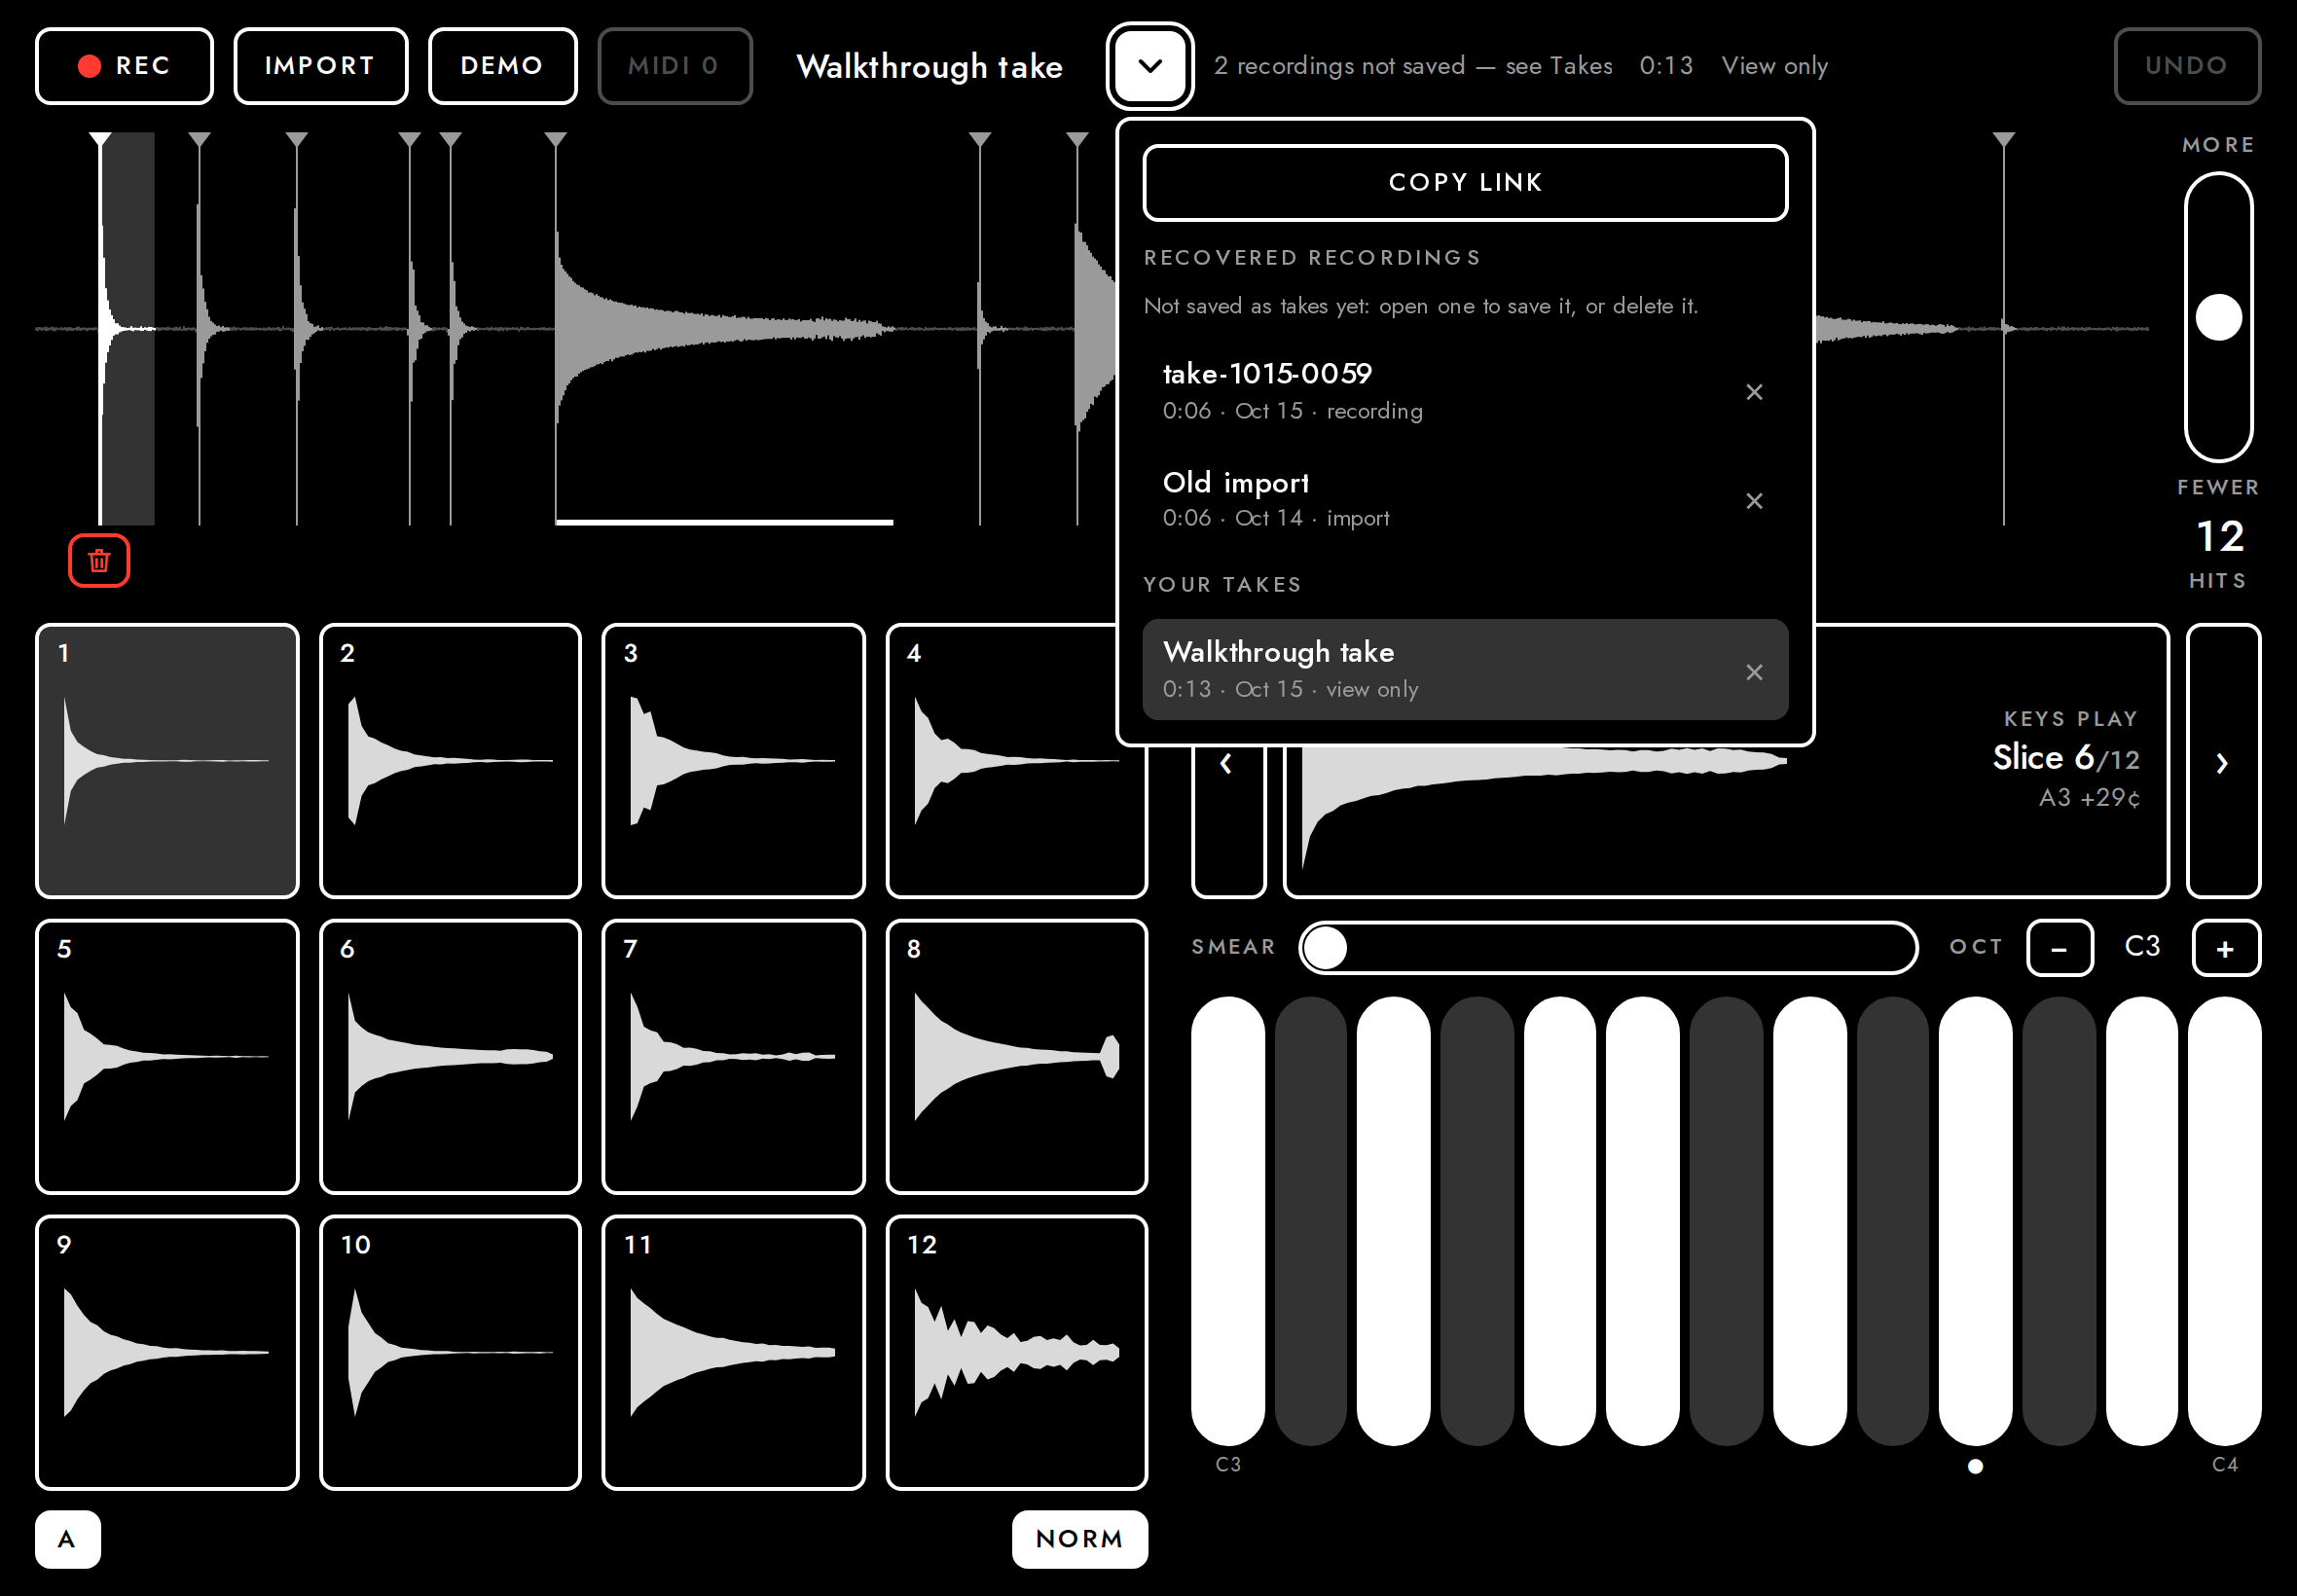
Task: Trigger slice pad 3
Action: pyautogui.click(x=733, y=761)
